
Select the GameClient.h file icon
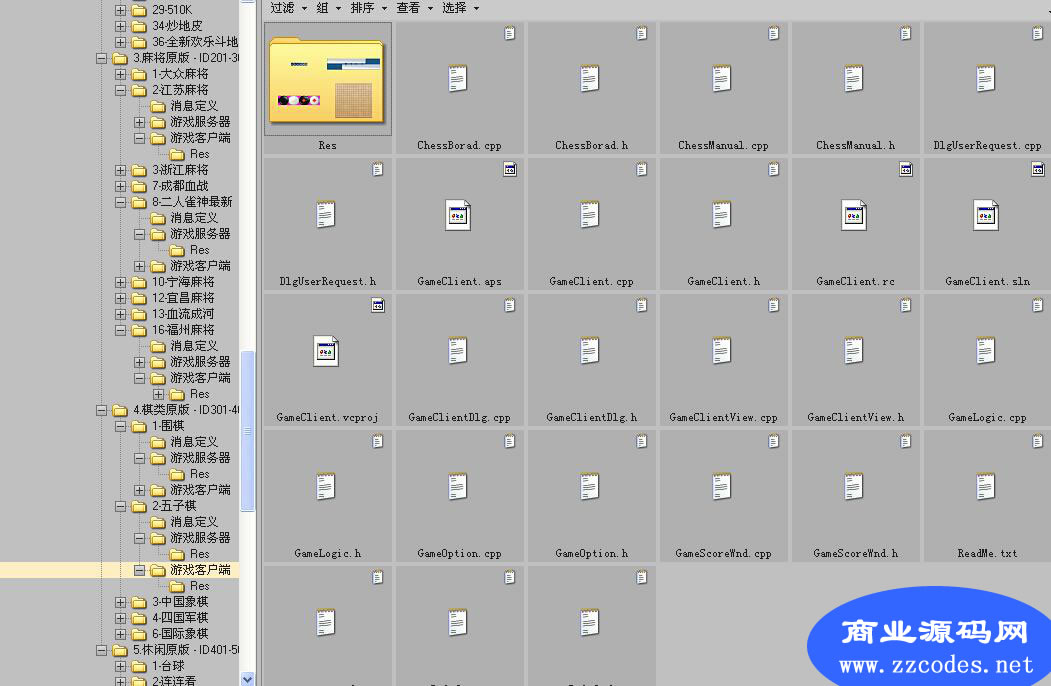(x=721, y=215)
